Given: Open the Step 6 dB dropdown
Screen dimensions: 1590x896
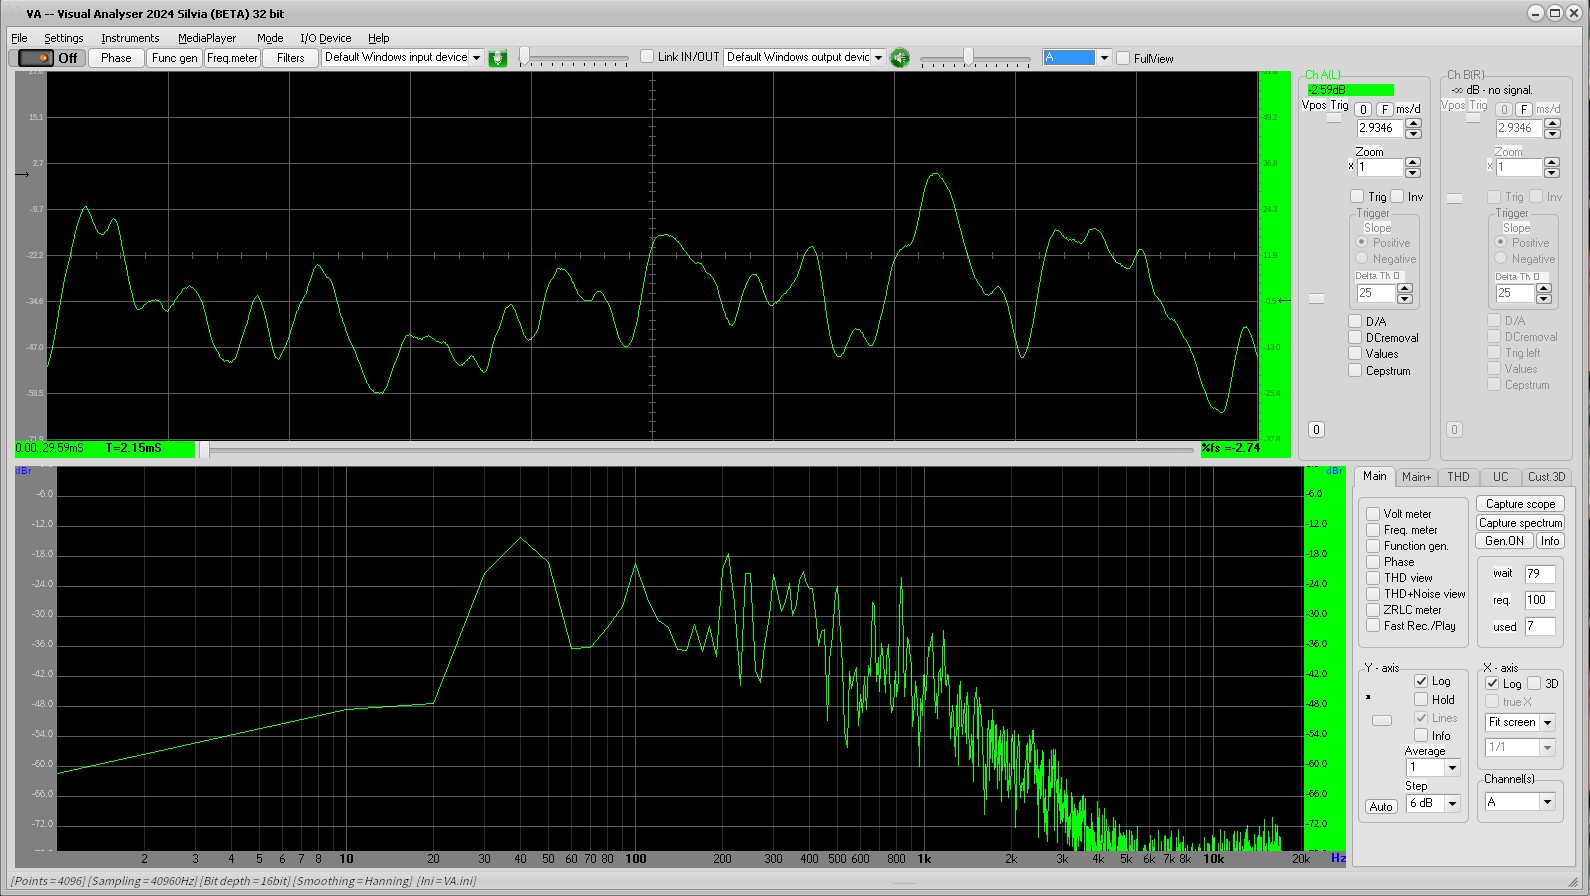Looking at the screenshot, I should (x=1452, y=803).
